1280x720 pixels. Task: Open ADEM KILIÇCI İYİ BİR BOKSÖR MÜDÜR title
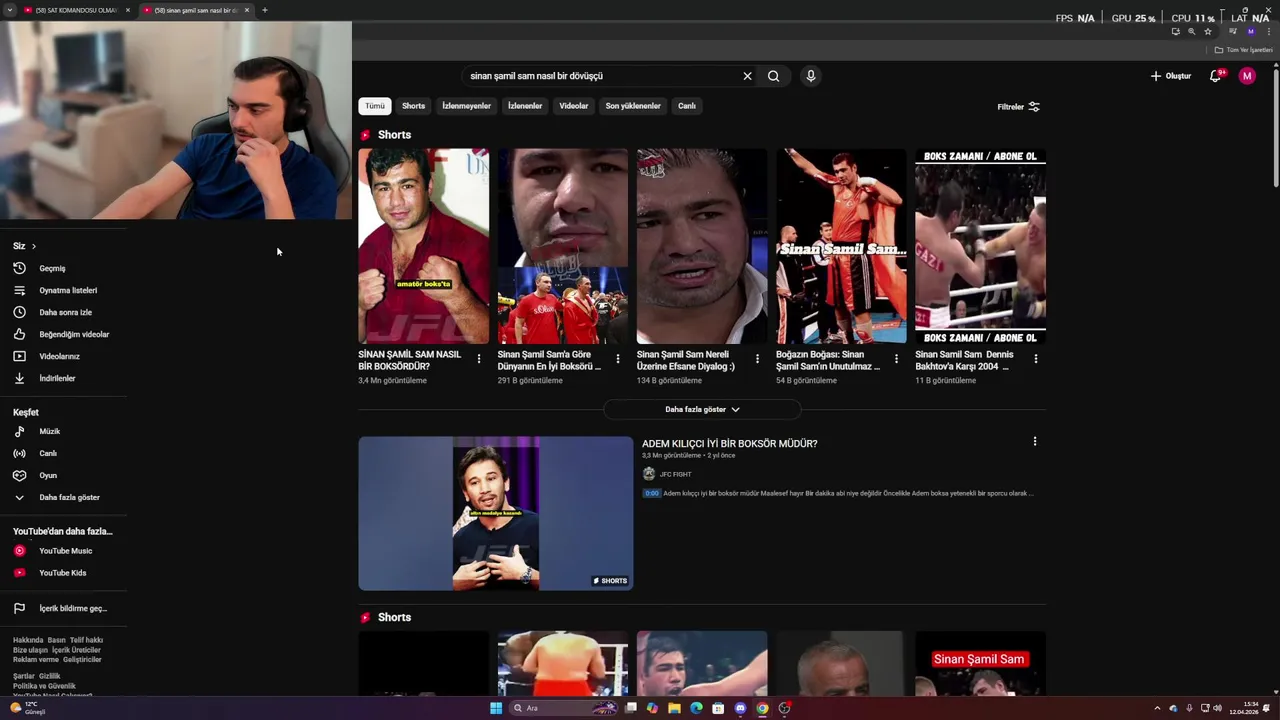point(729,443)
